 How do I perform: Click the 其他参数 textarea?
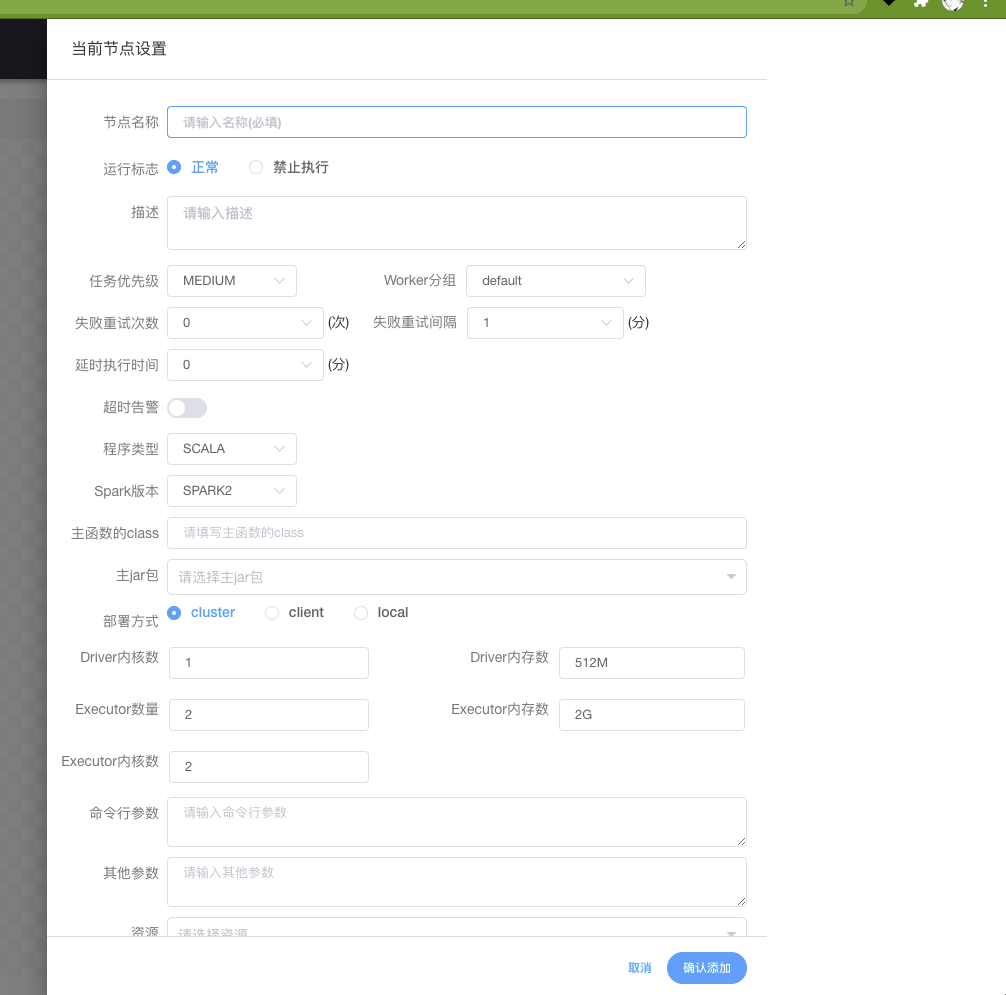pos(456,881)
